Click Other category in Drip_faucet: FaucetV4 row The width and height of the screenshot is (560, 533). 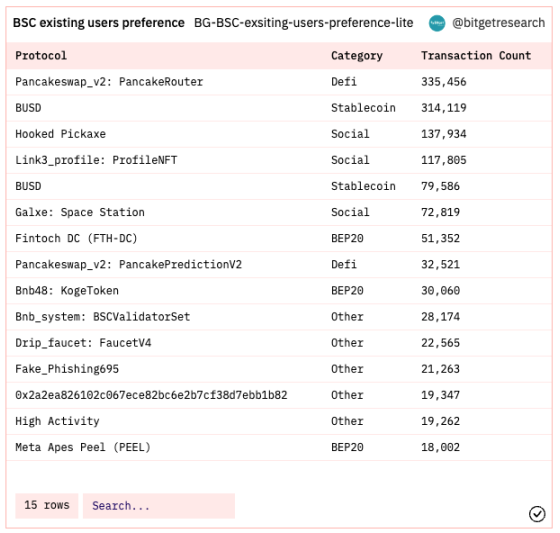(x=347, y=343)
